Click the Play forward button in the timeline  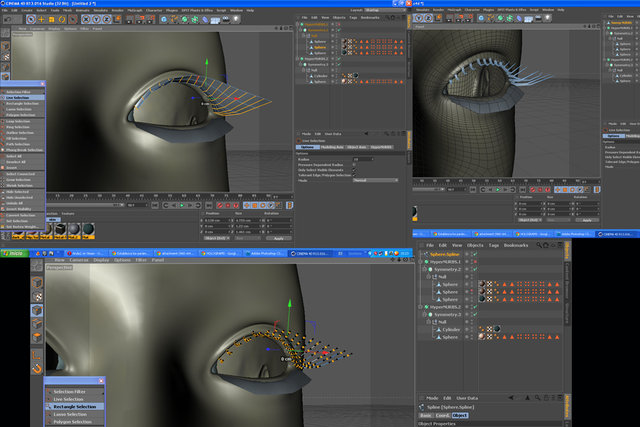(182, 205)
